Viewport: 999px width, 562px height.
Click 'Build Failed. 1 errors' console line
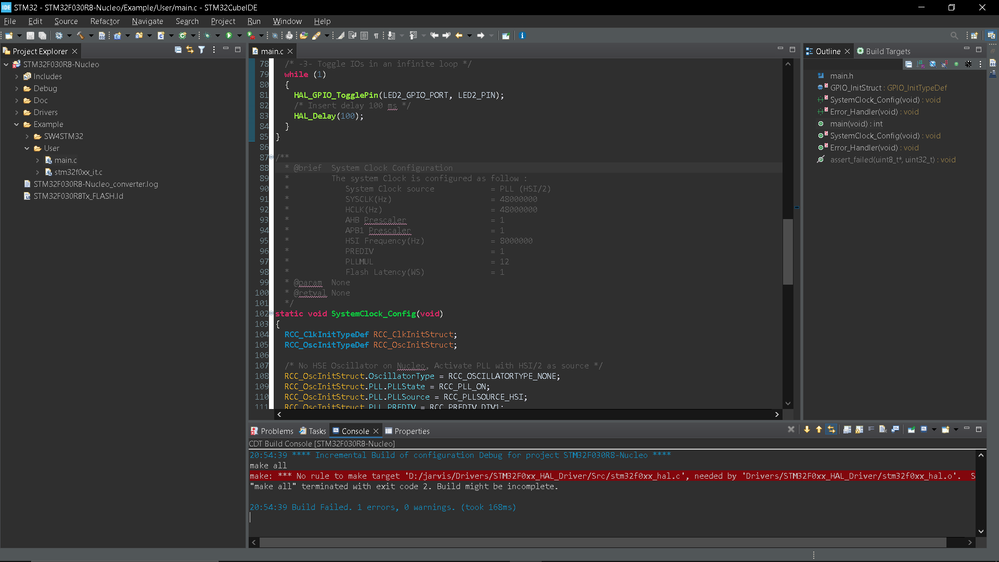[x=382, y=507]
